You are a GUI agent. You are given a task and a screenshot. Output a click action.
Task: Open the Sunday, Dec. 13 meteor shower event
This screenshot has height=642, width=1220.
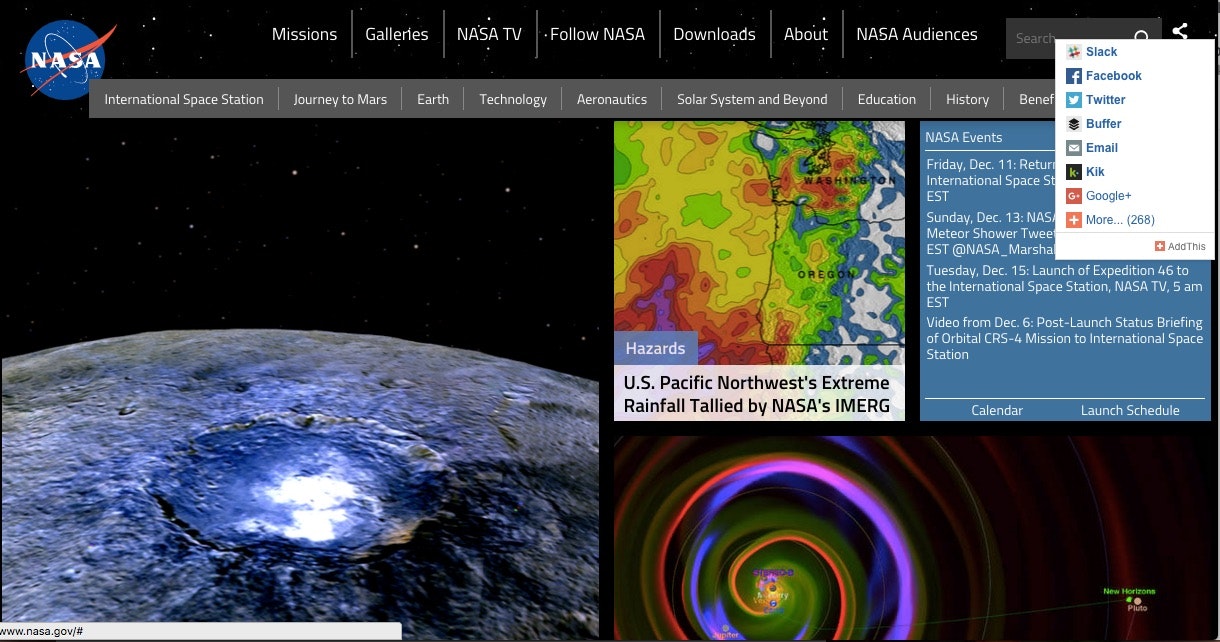(x=990, y=233)
